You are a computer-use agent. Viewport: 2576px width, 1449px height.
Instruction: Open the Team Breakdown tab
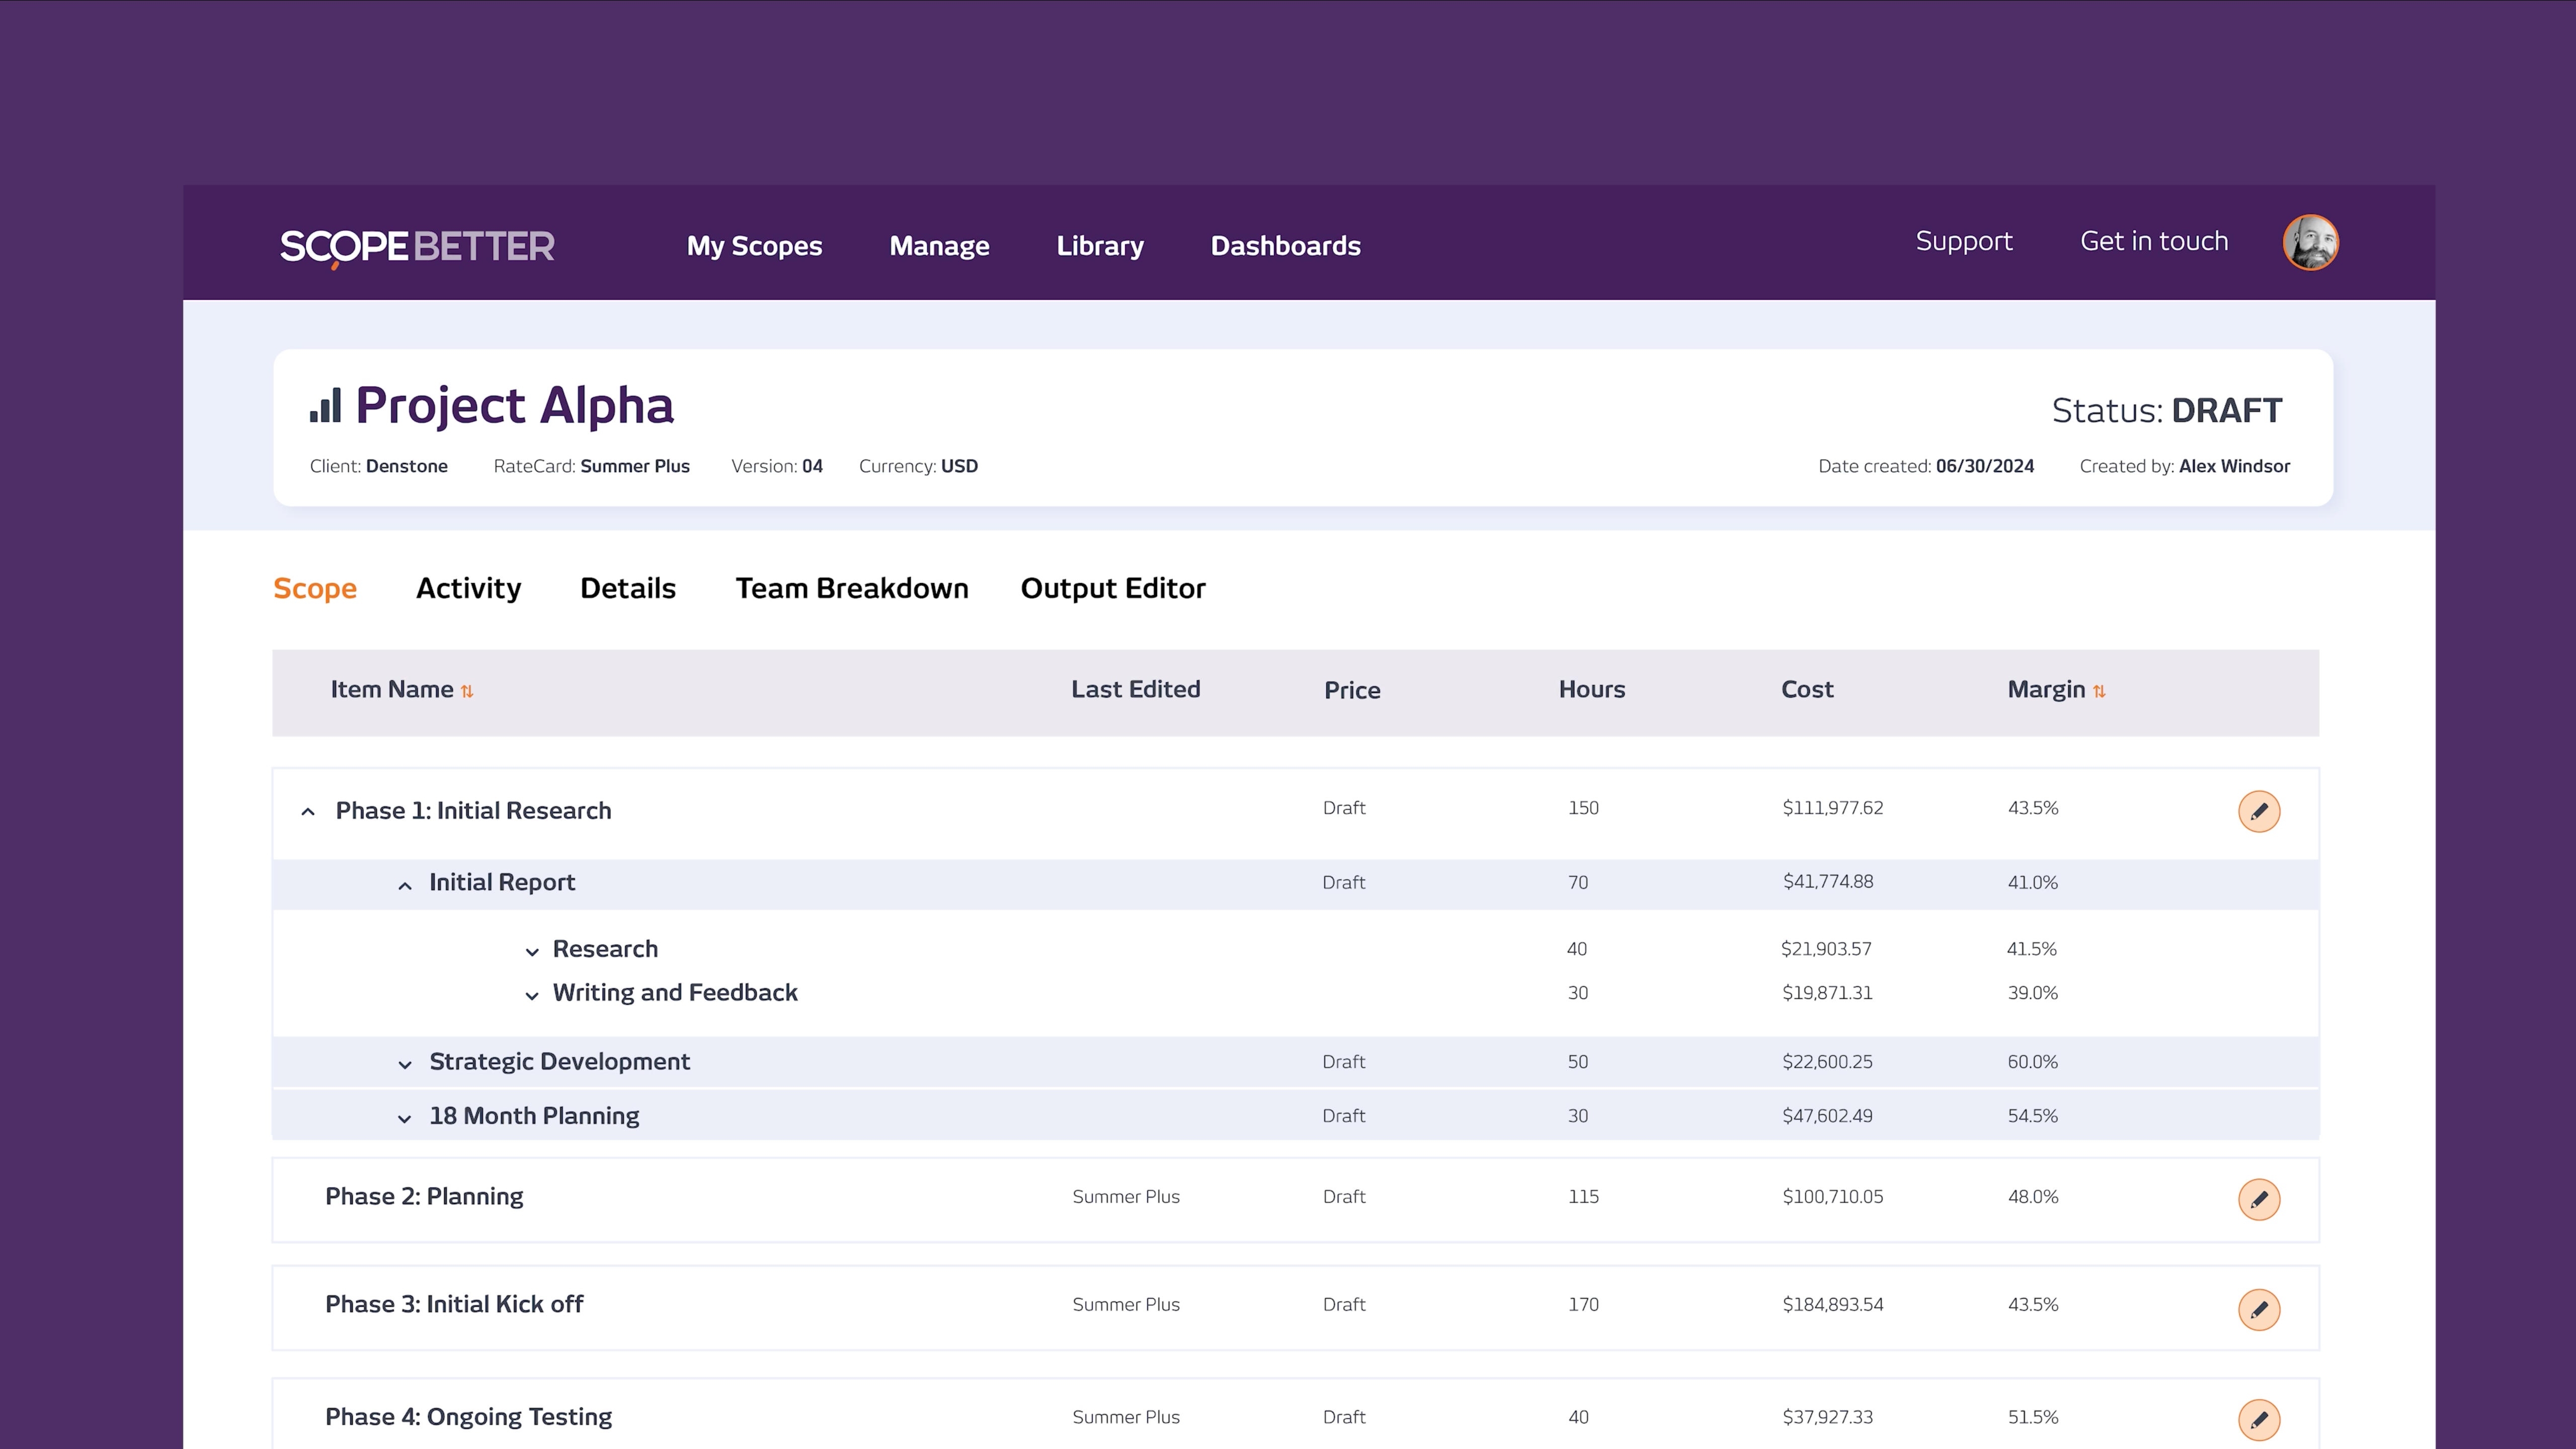(x=852, y=588)
